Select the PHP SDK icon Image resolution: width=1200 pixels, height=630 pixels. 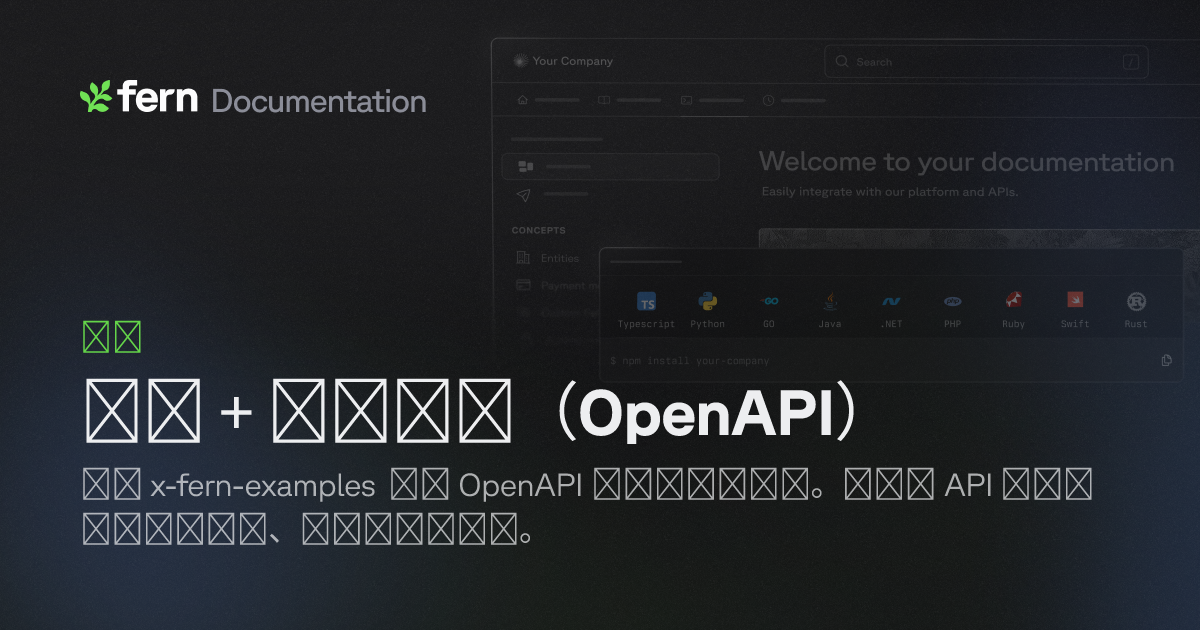tap(953, 300)
